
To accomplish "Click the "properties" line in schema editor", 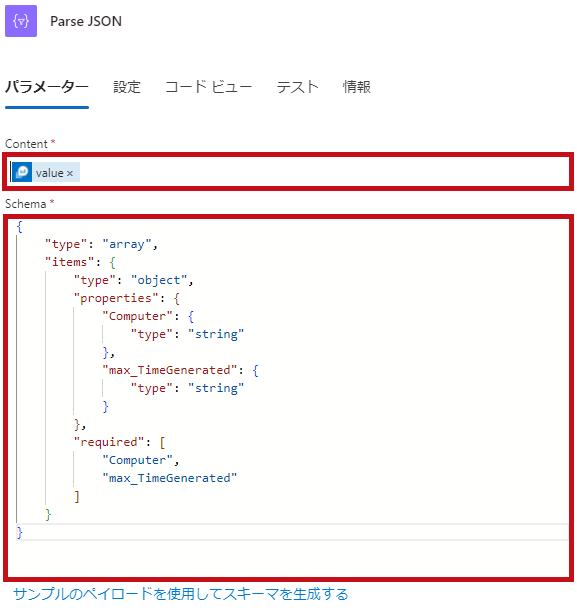I will coord(127,298).
